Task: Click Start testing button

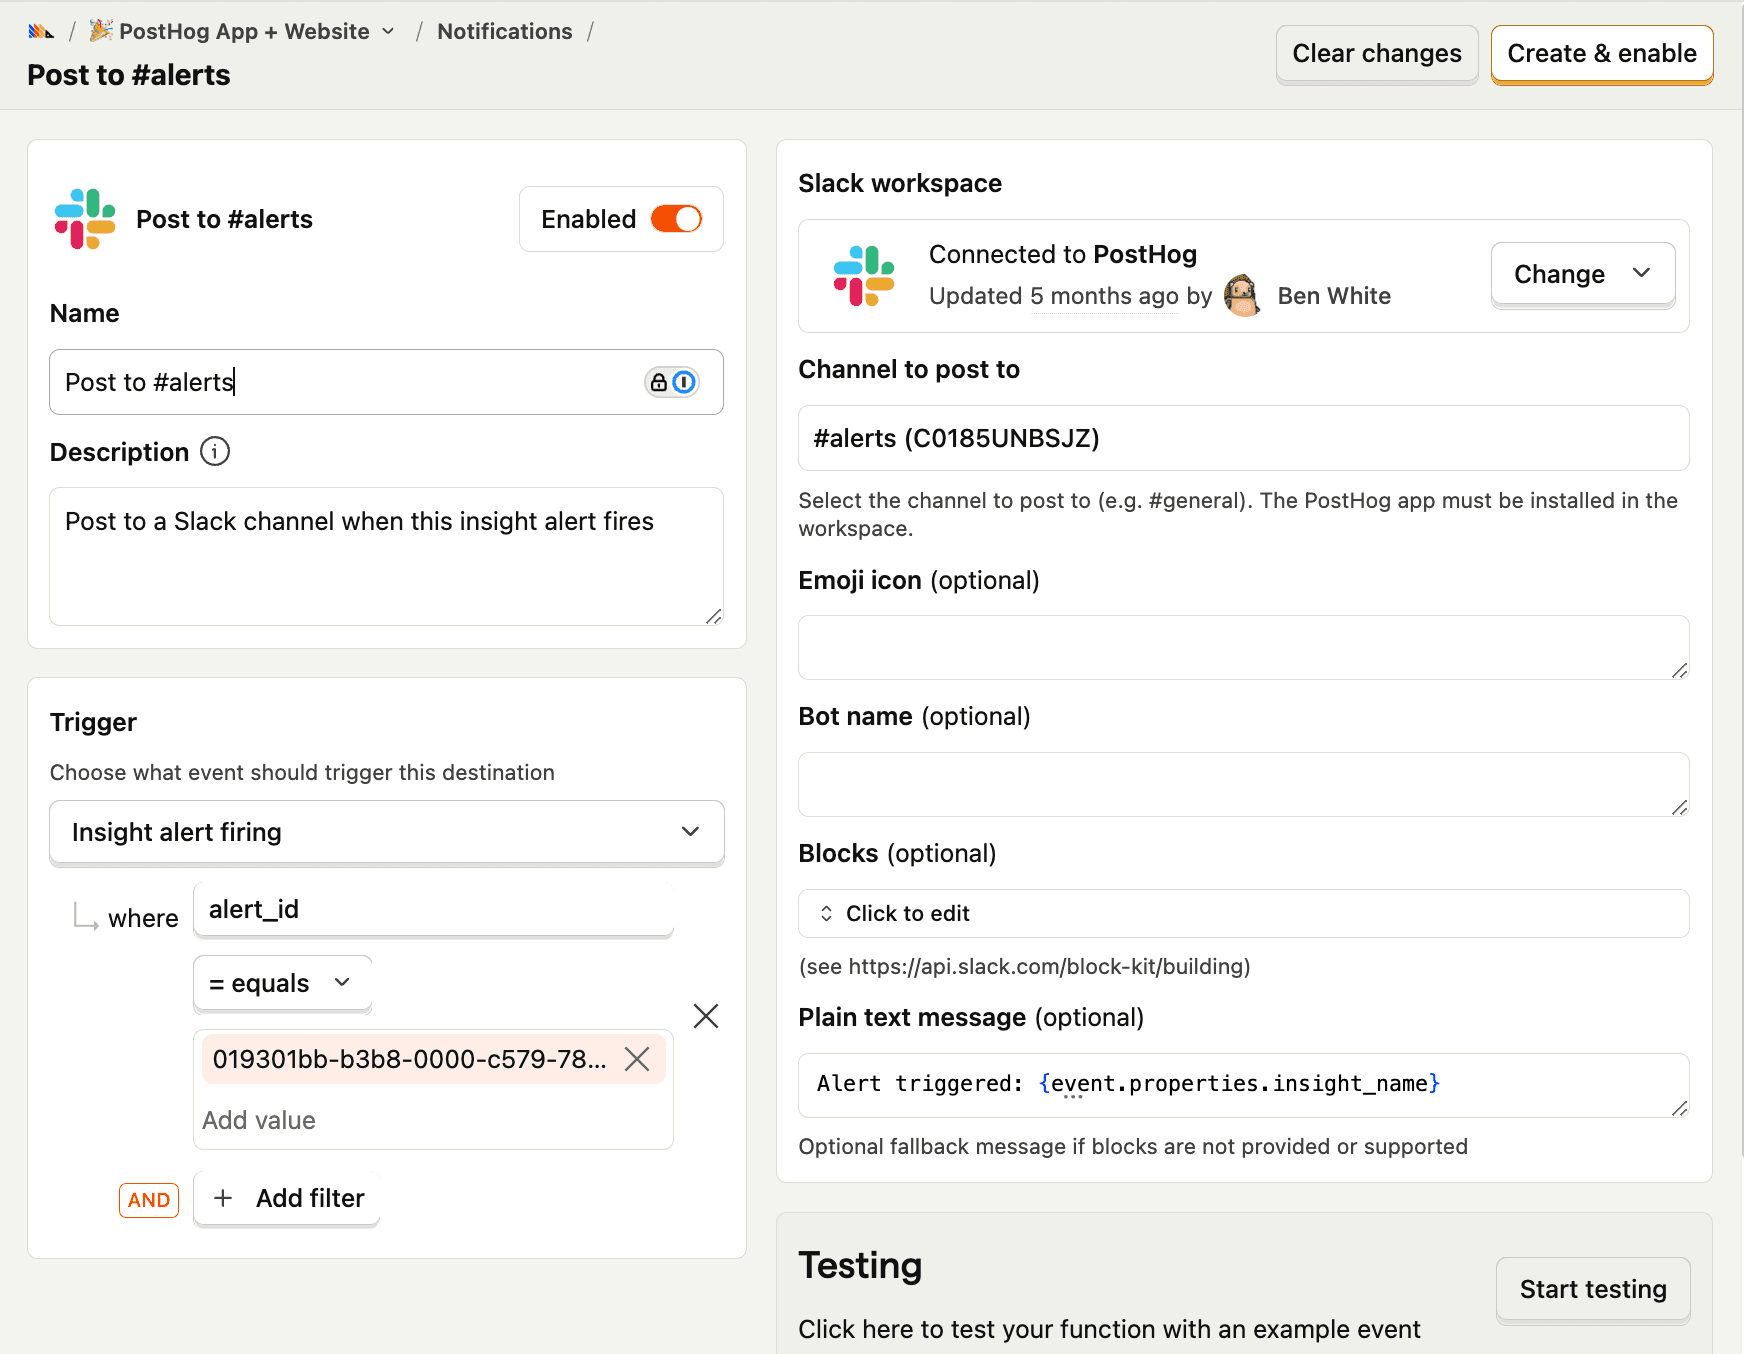Action: (x=1593, y=1289)
